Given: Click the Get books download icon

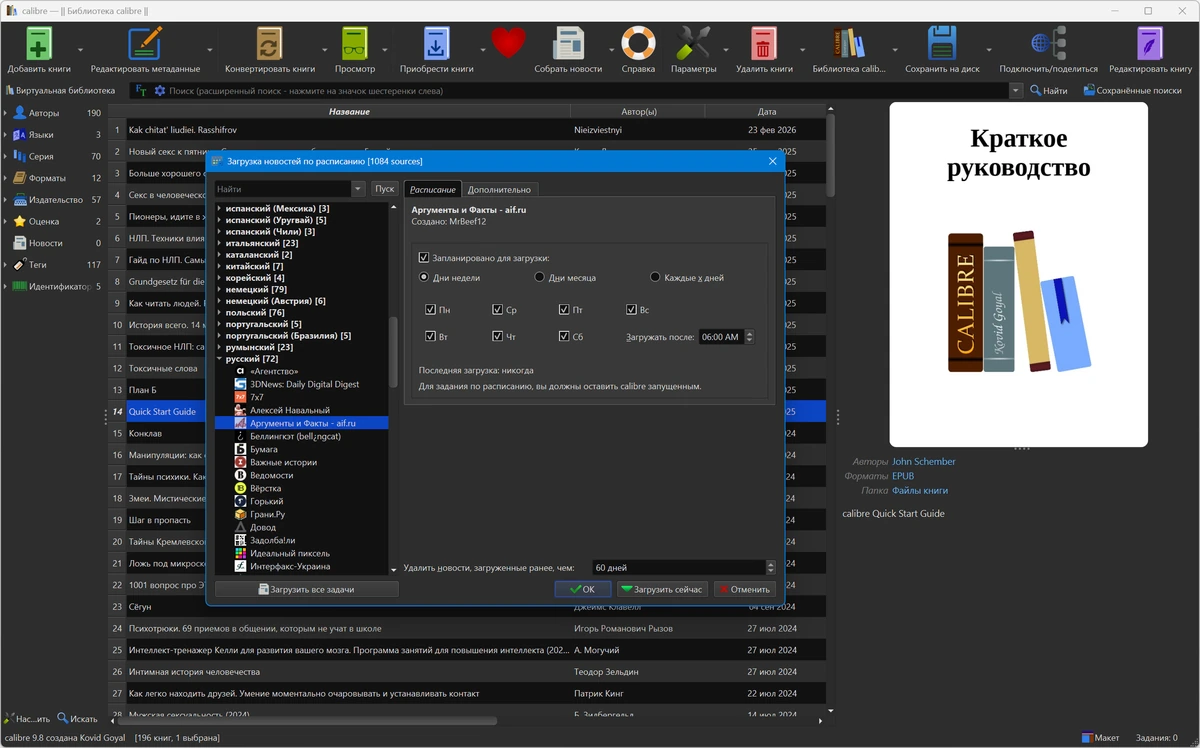Looking at the screenshot, I should click(x=437, y=44).
